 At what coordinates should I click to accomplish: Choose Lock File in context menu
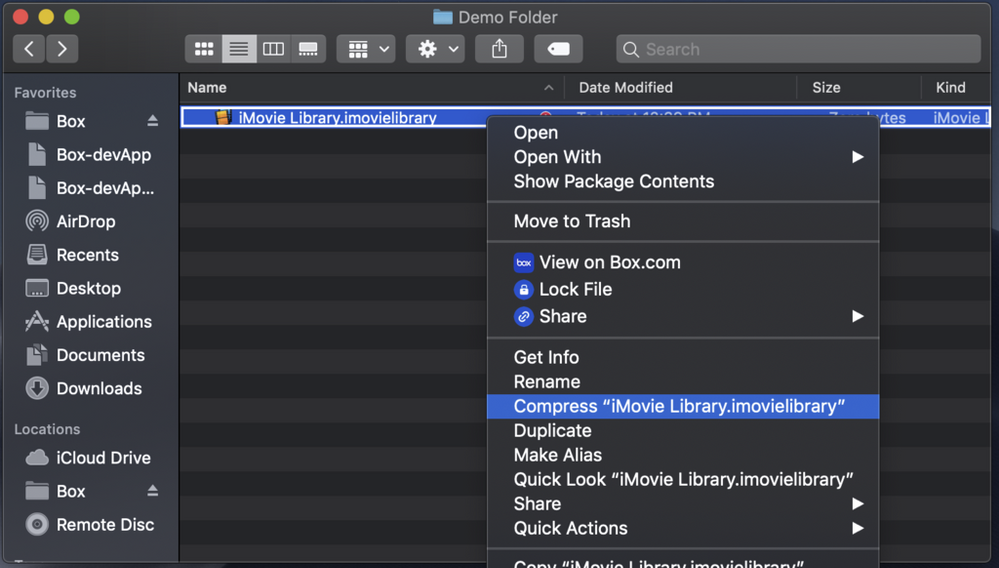coord(683,289)
